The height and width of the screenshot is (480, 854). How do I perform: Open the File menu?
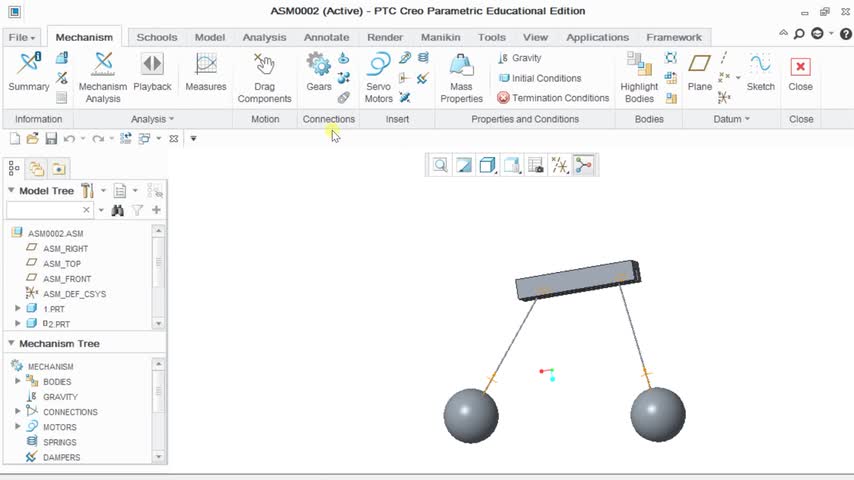pos(22,37)
